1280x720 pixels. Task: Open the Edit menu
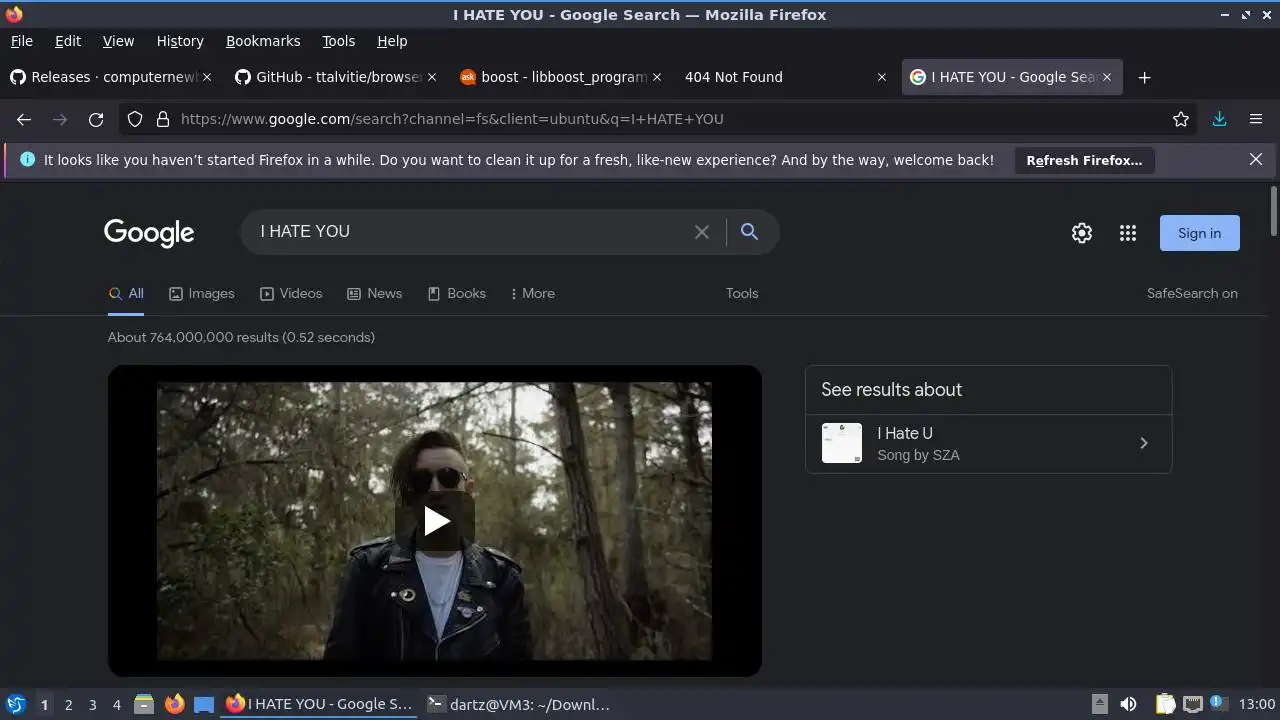coord(68,41)
